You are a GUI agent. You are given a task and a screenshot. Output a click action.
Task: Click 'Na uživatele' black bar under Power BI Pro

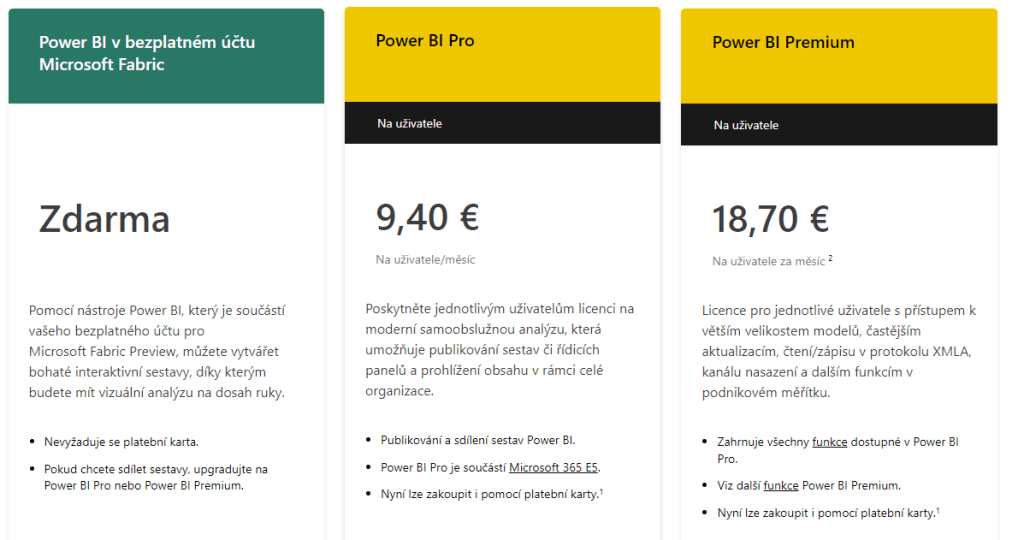click(502, 124)
